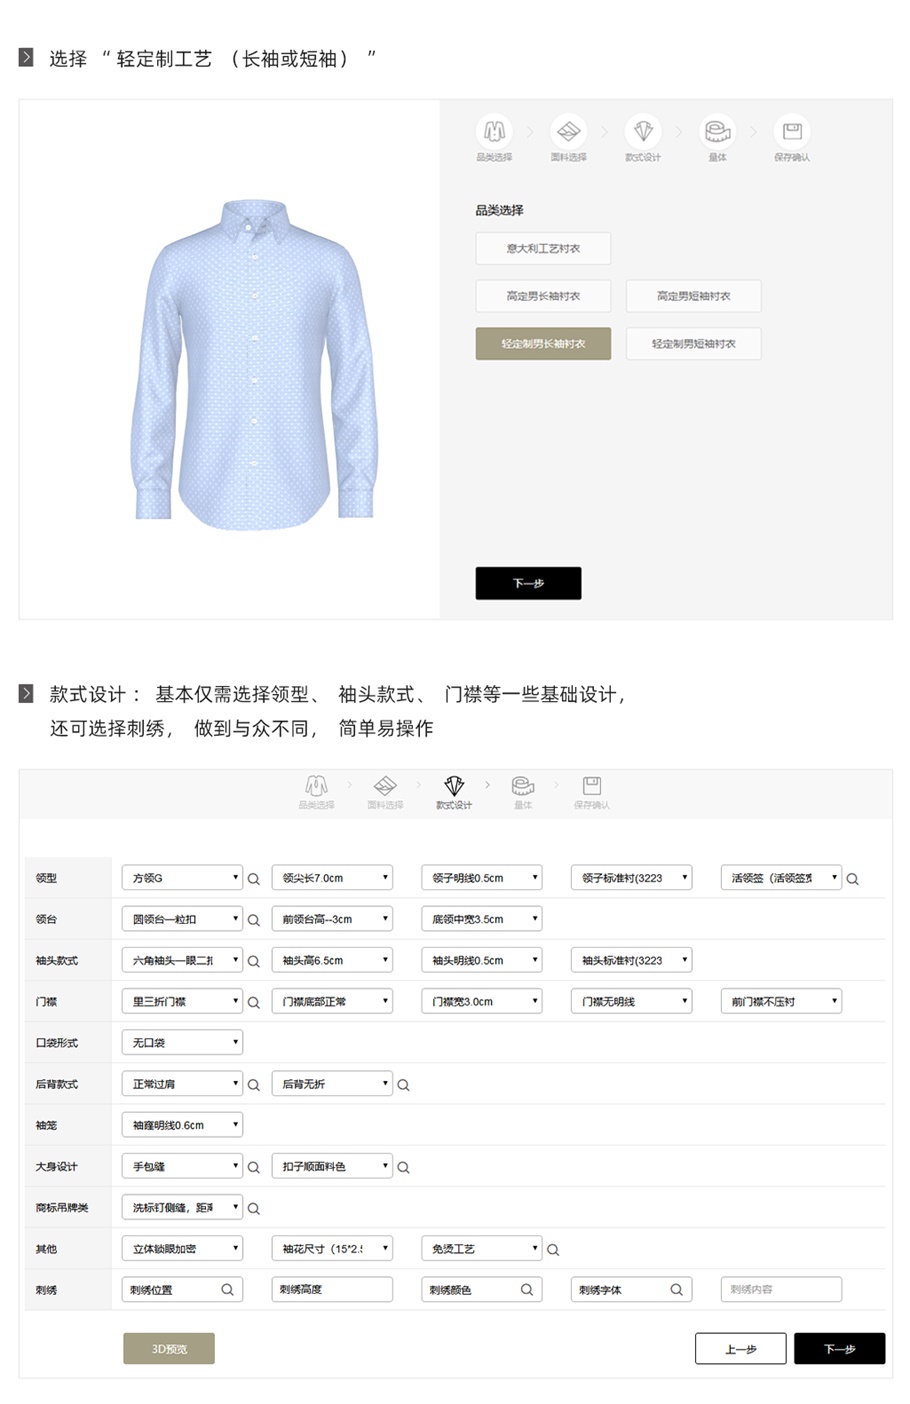The image size is (910, 1404).
Task: Click the 3D预览 button
Action: (169, 1348)
